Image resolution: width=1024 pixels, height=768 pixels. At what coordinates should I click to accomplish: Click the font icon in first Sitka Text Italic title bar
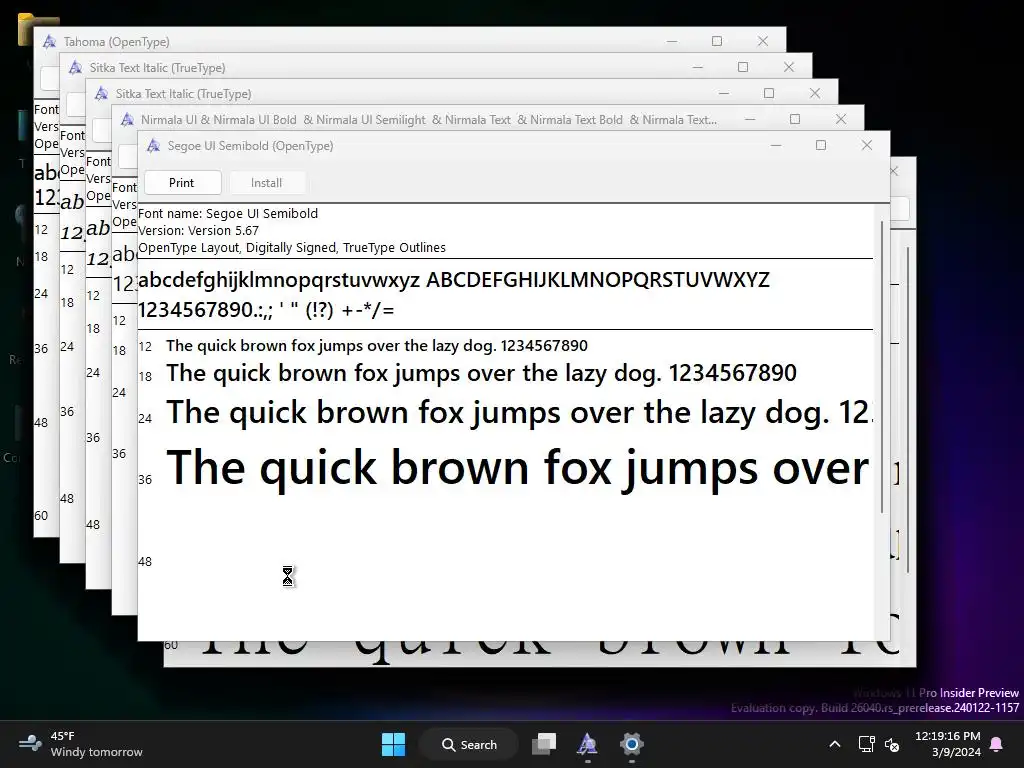[x=75, y=67]
